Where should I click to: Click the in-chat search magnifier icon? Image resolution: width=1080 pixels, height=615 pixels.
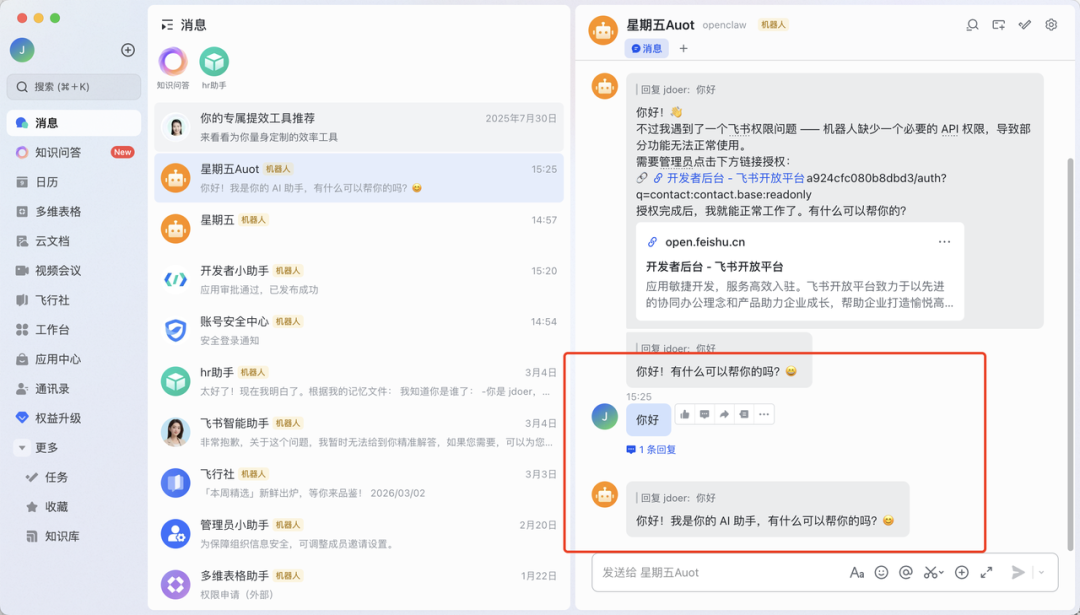973,26
